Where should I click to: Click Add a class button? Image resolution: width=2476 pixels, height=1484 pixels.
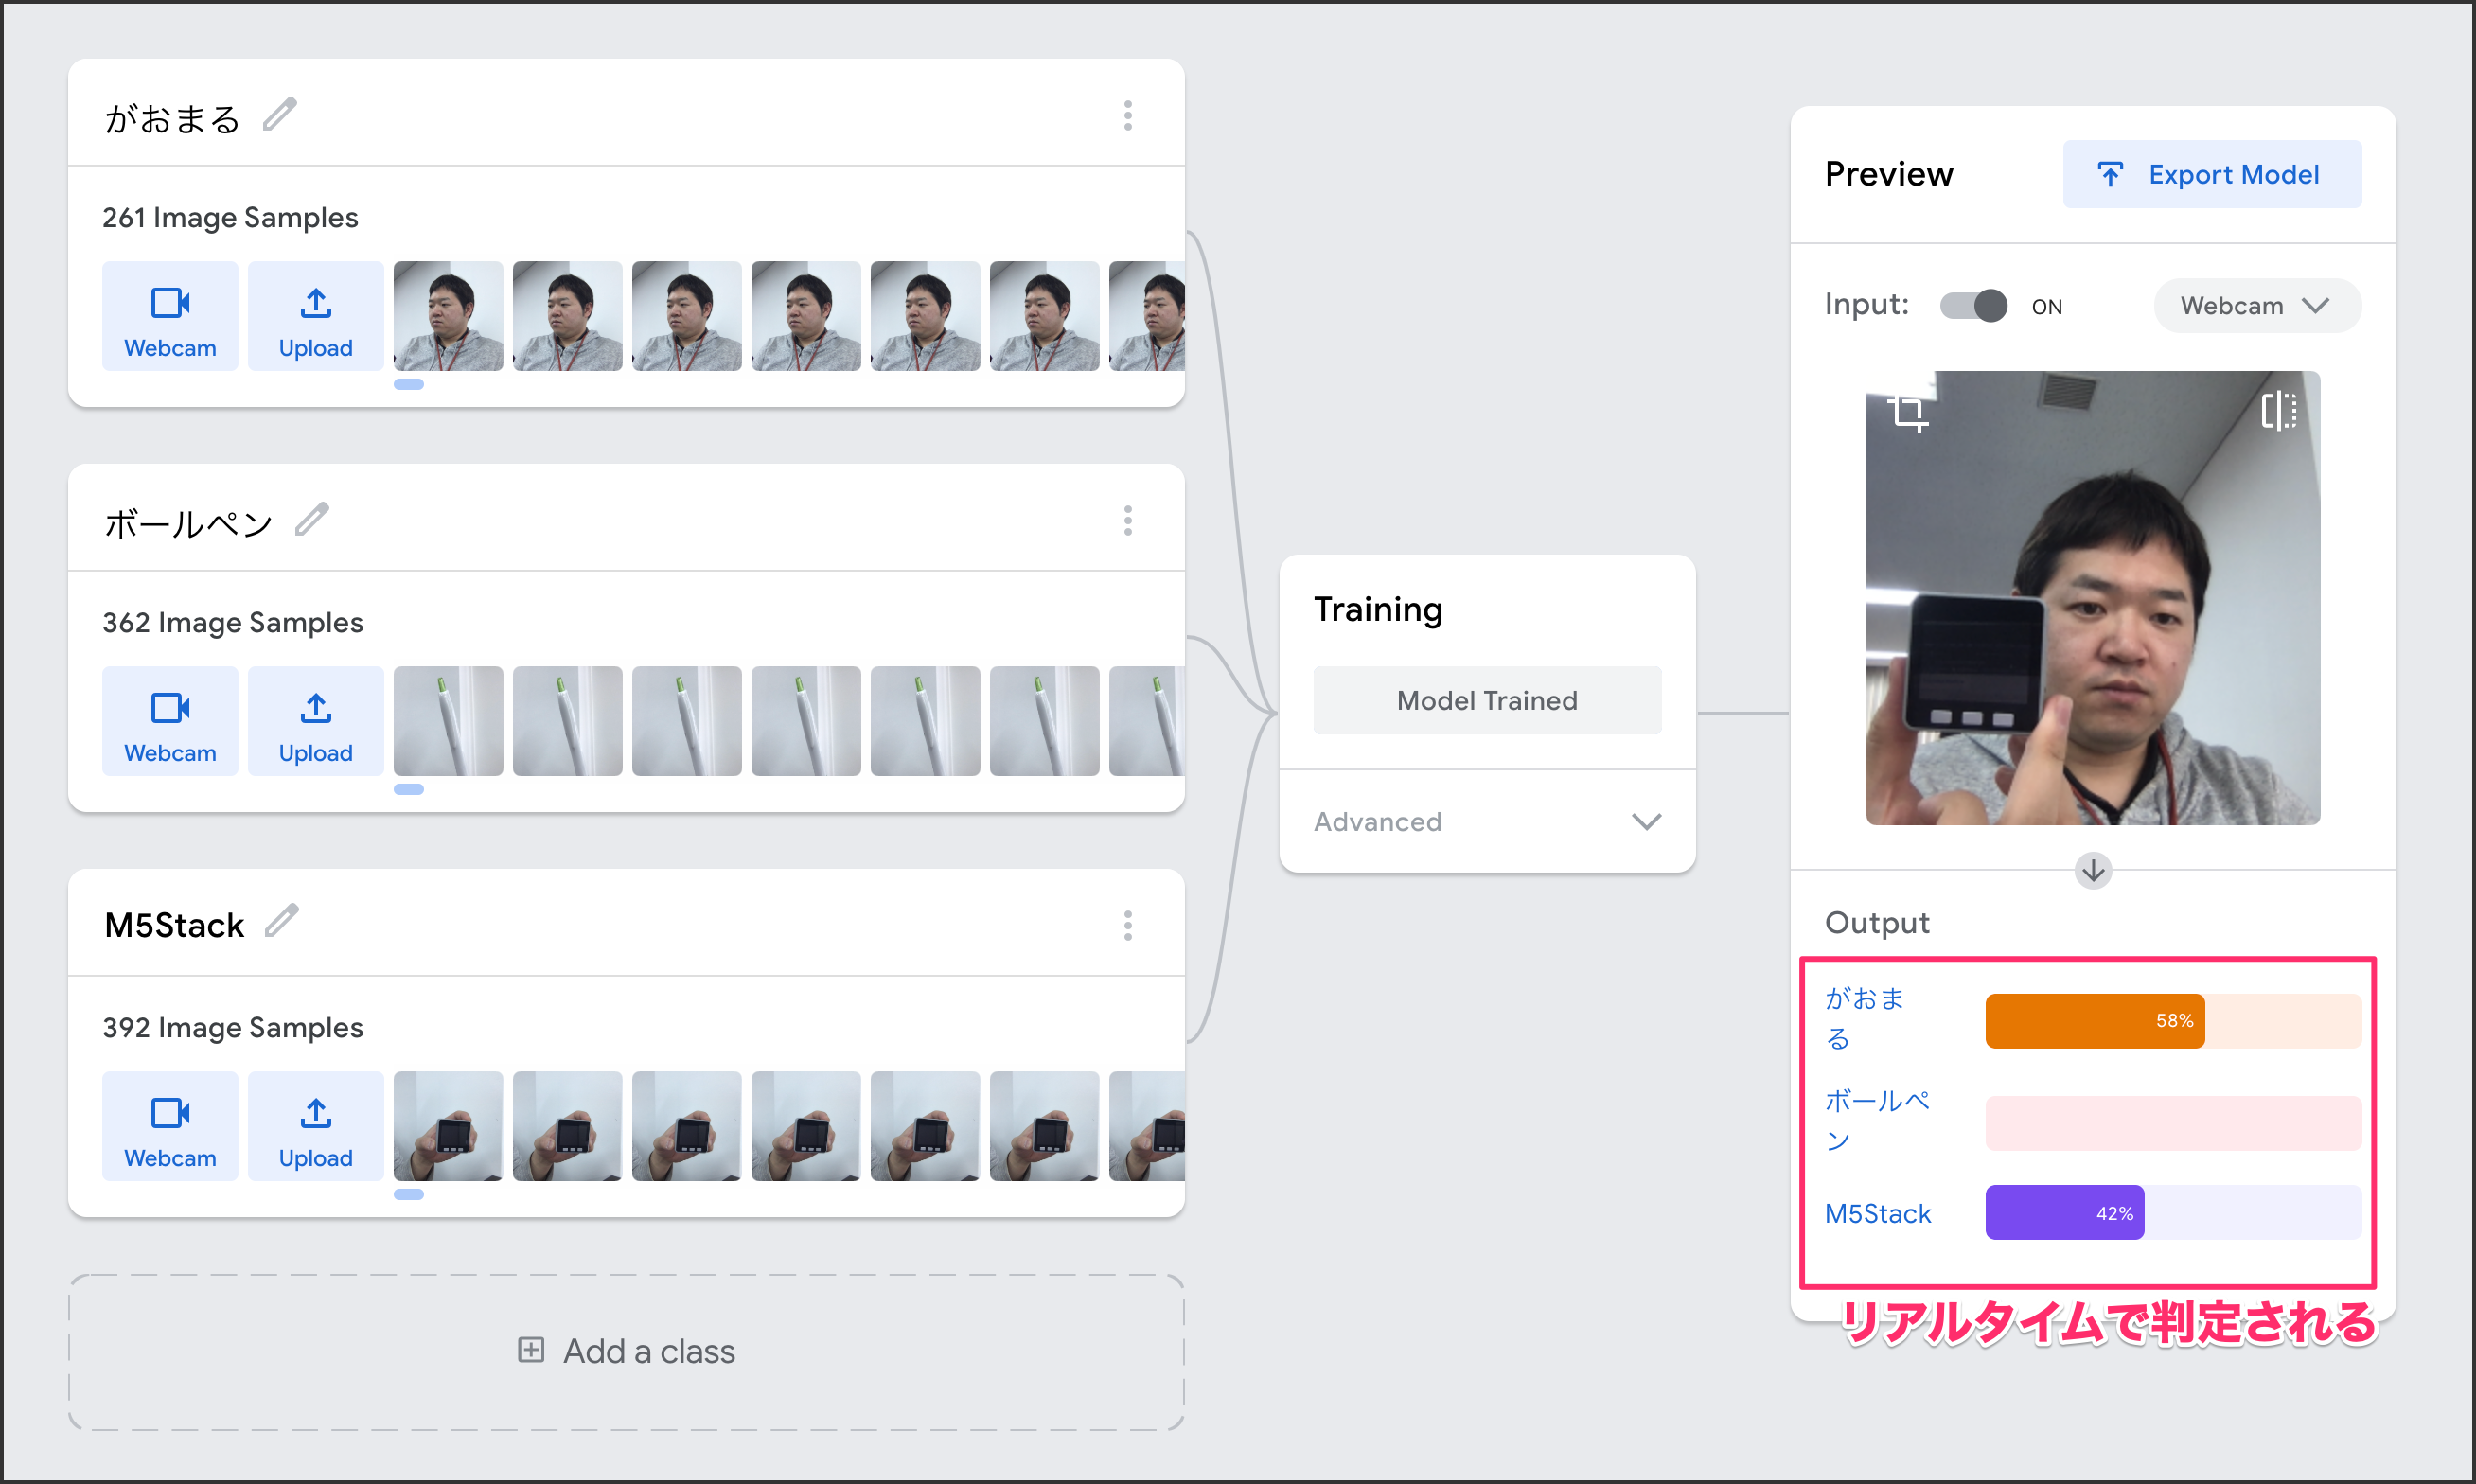[x=627, y=1352]
